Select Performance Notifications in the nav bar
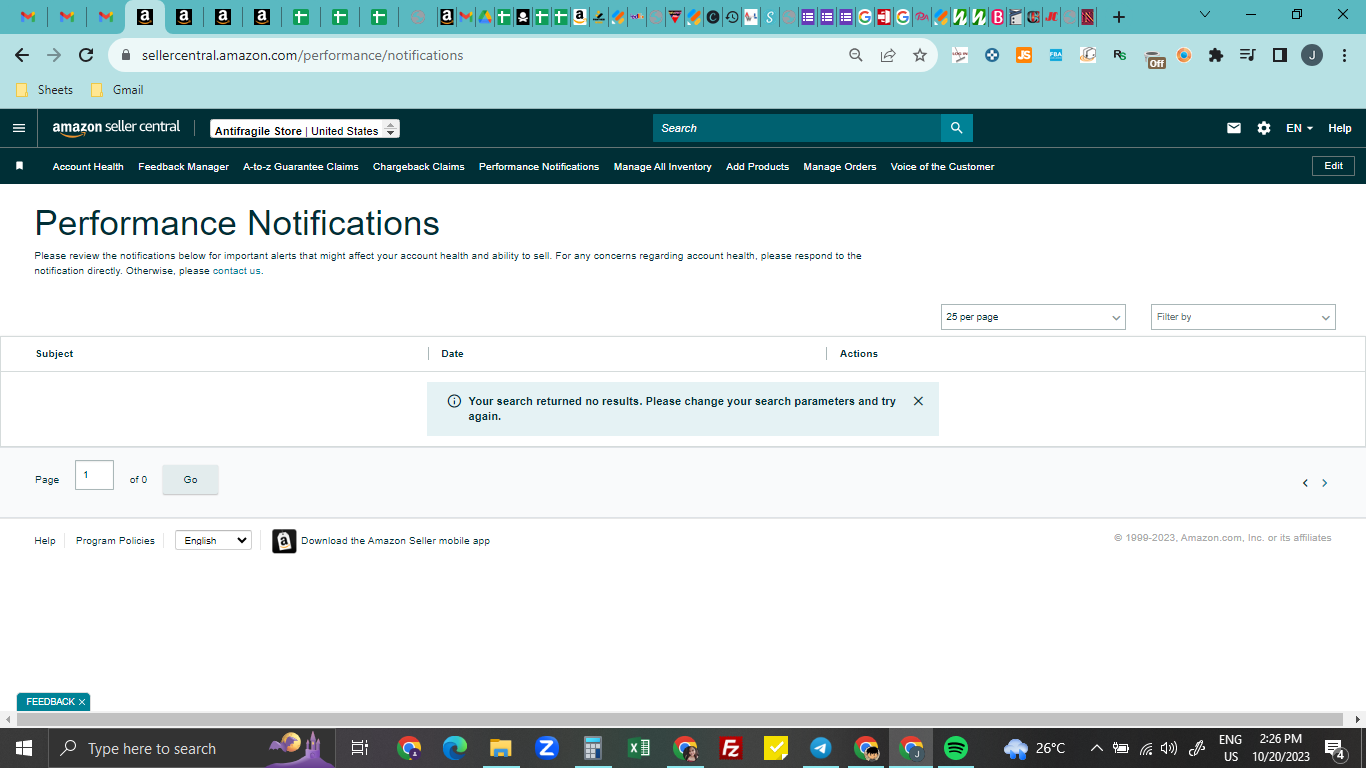The image size is (1366, 768). tap(539, 167)
